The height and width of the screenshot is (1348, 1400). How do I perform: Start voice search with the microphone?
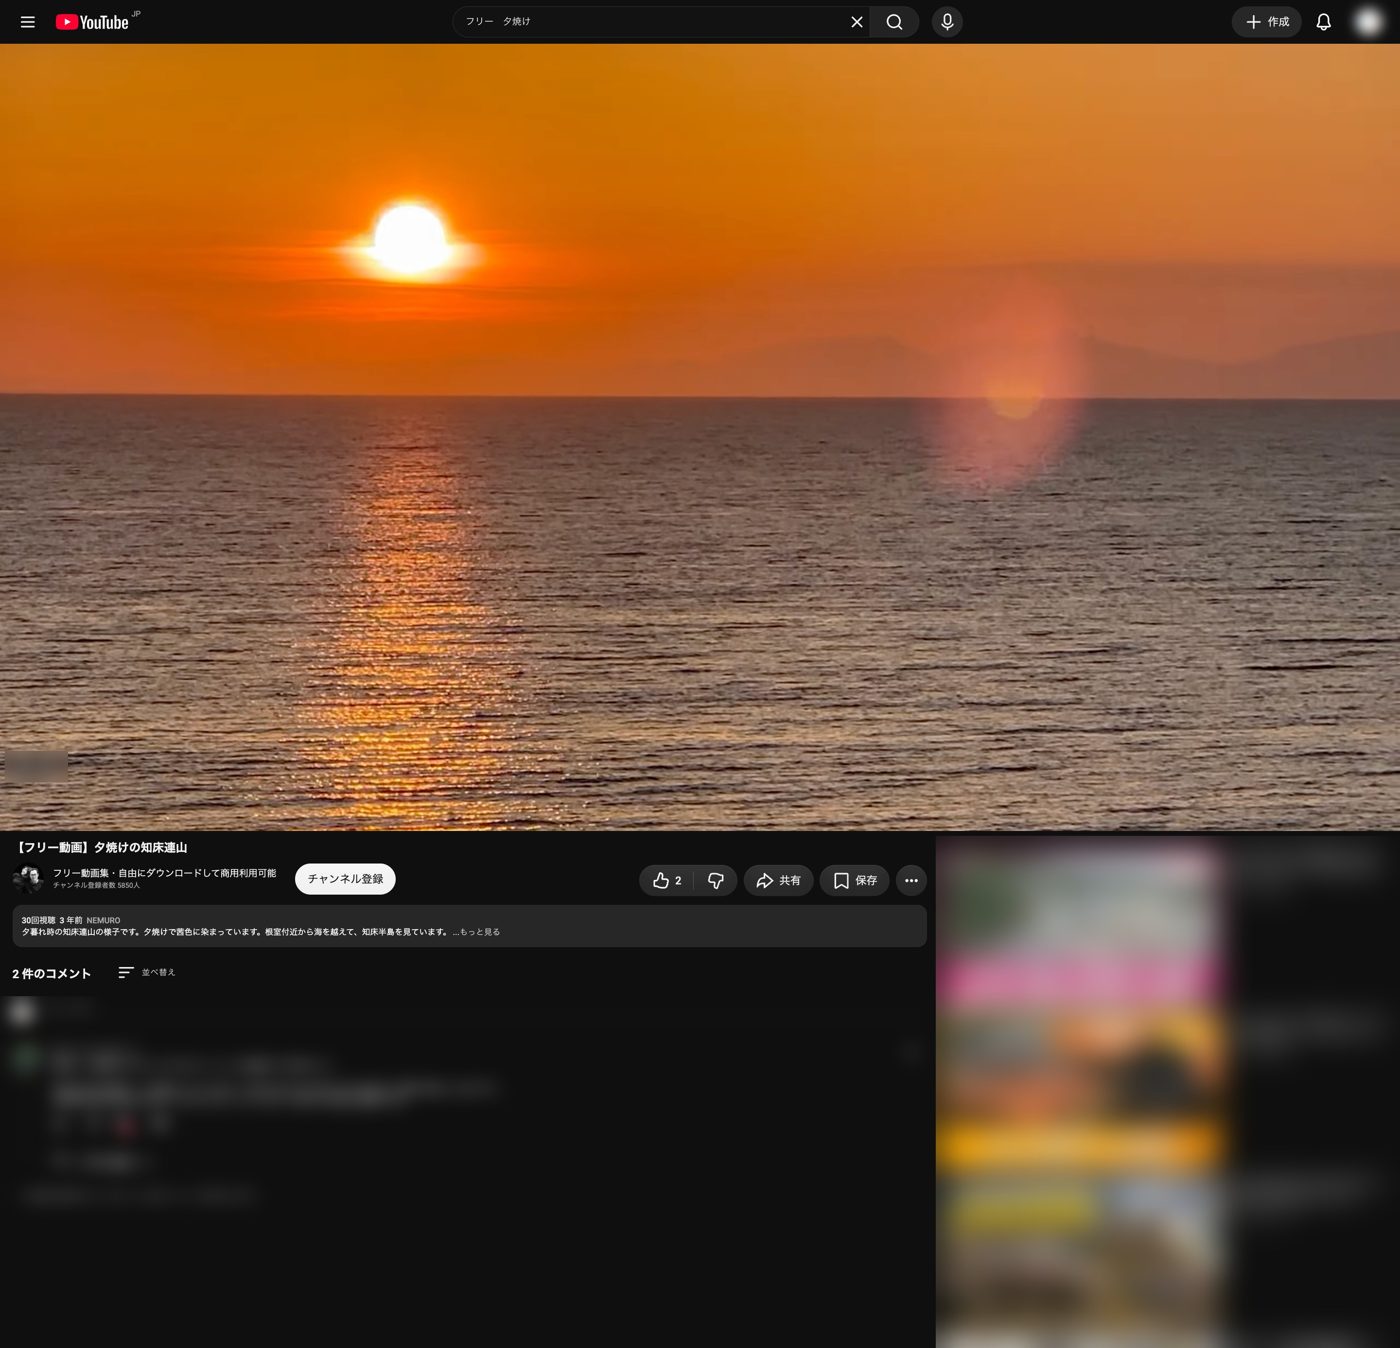[x=947, y=22]
